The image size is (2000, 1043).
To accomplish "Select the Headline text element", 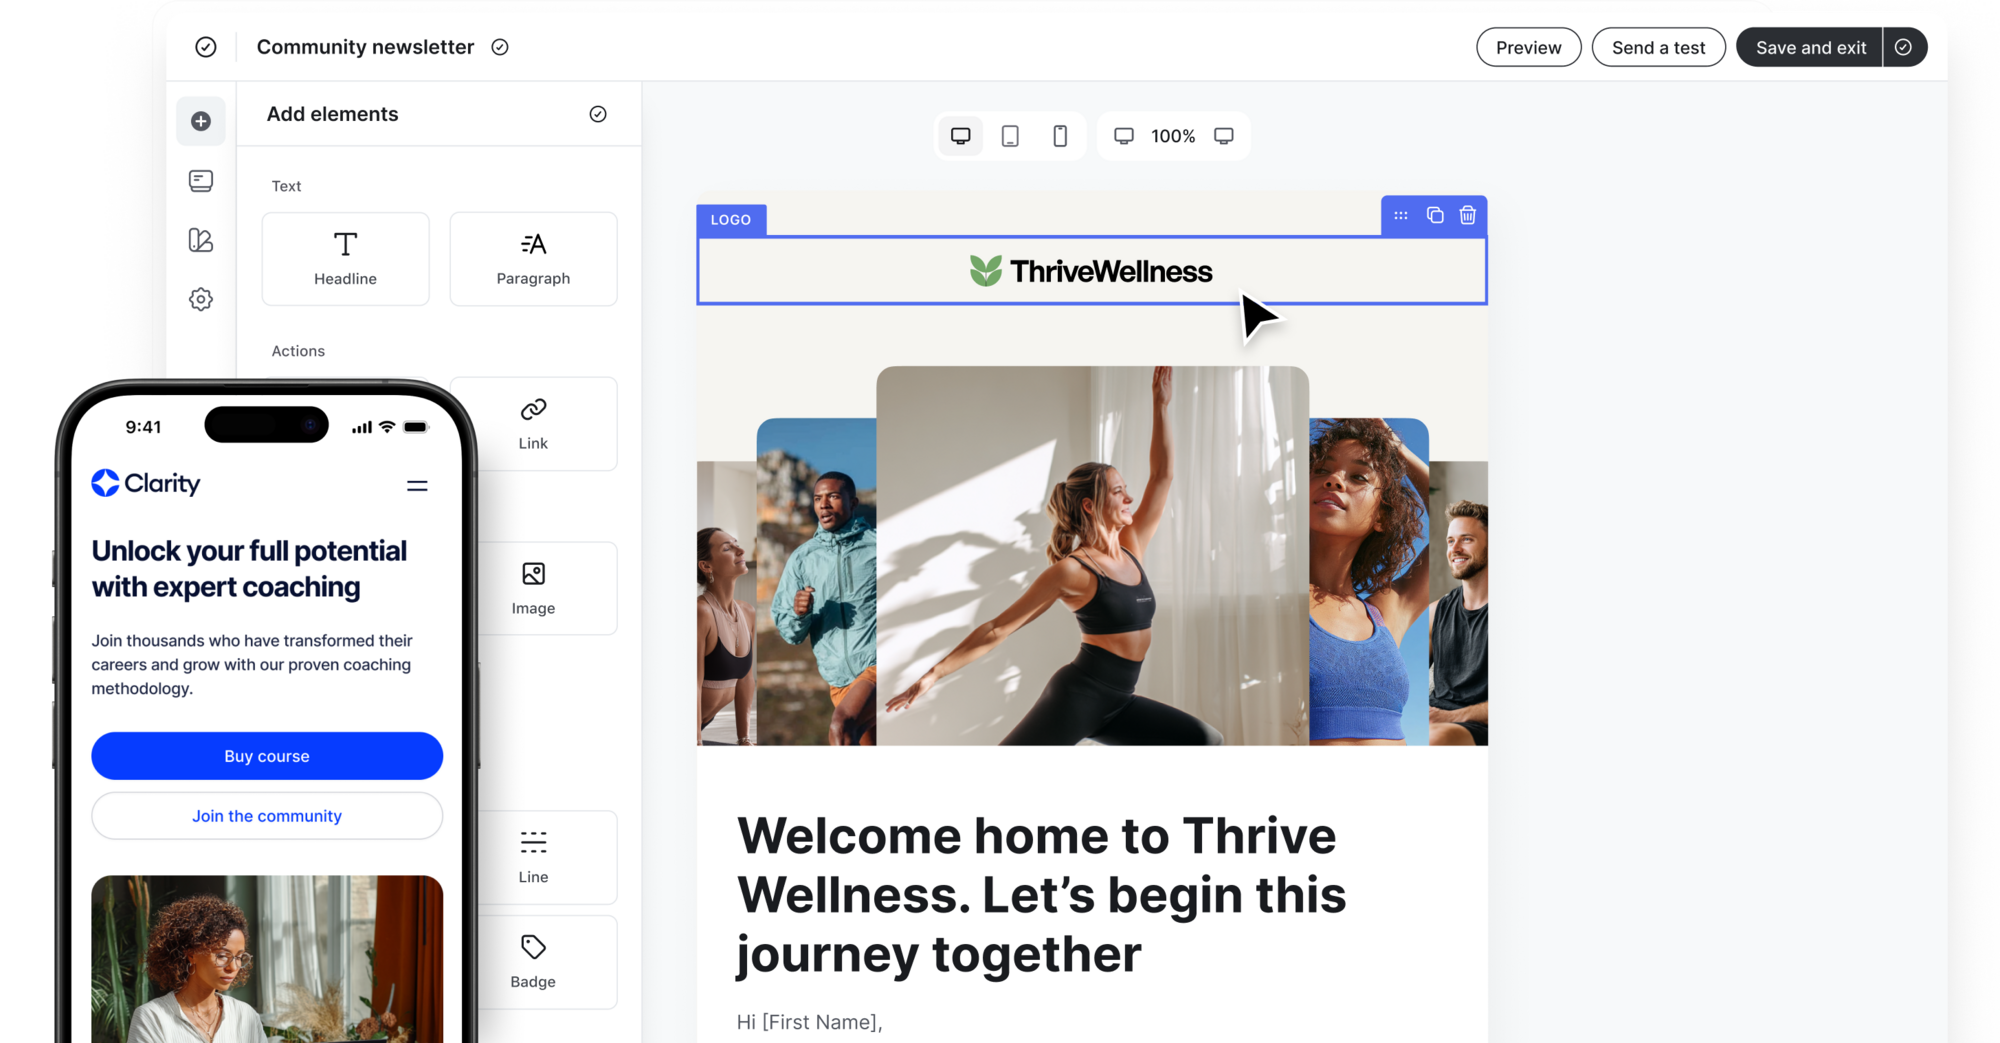I will point(345,259).
